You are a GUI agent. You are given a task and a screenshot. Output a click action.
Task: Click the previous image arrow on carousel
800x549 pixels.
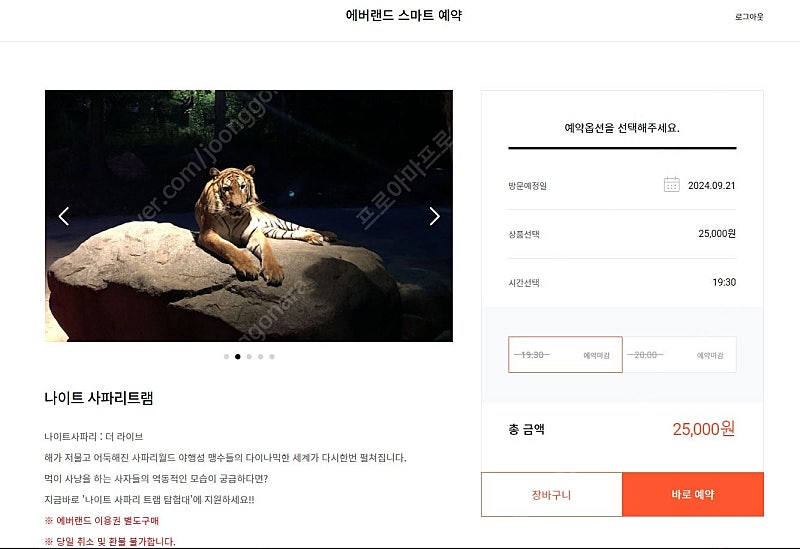click(x=64, y=216)
